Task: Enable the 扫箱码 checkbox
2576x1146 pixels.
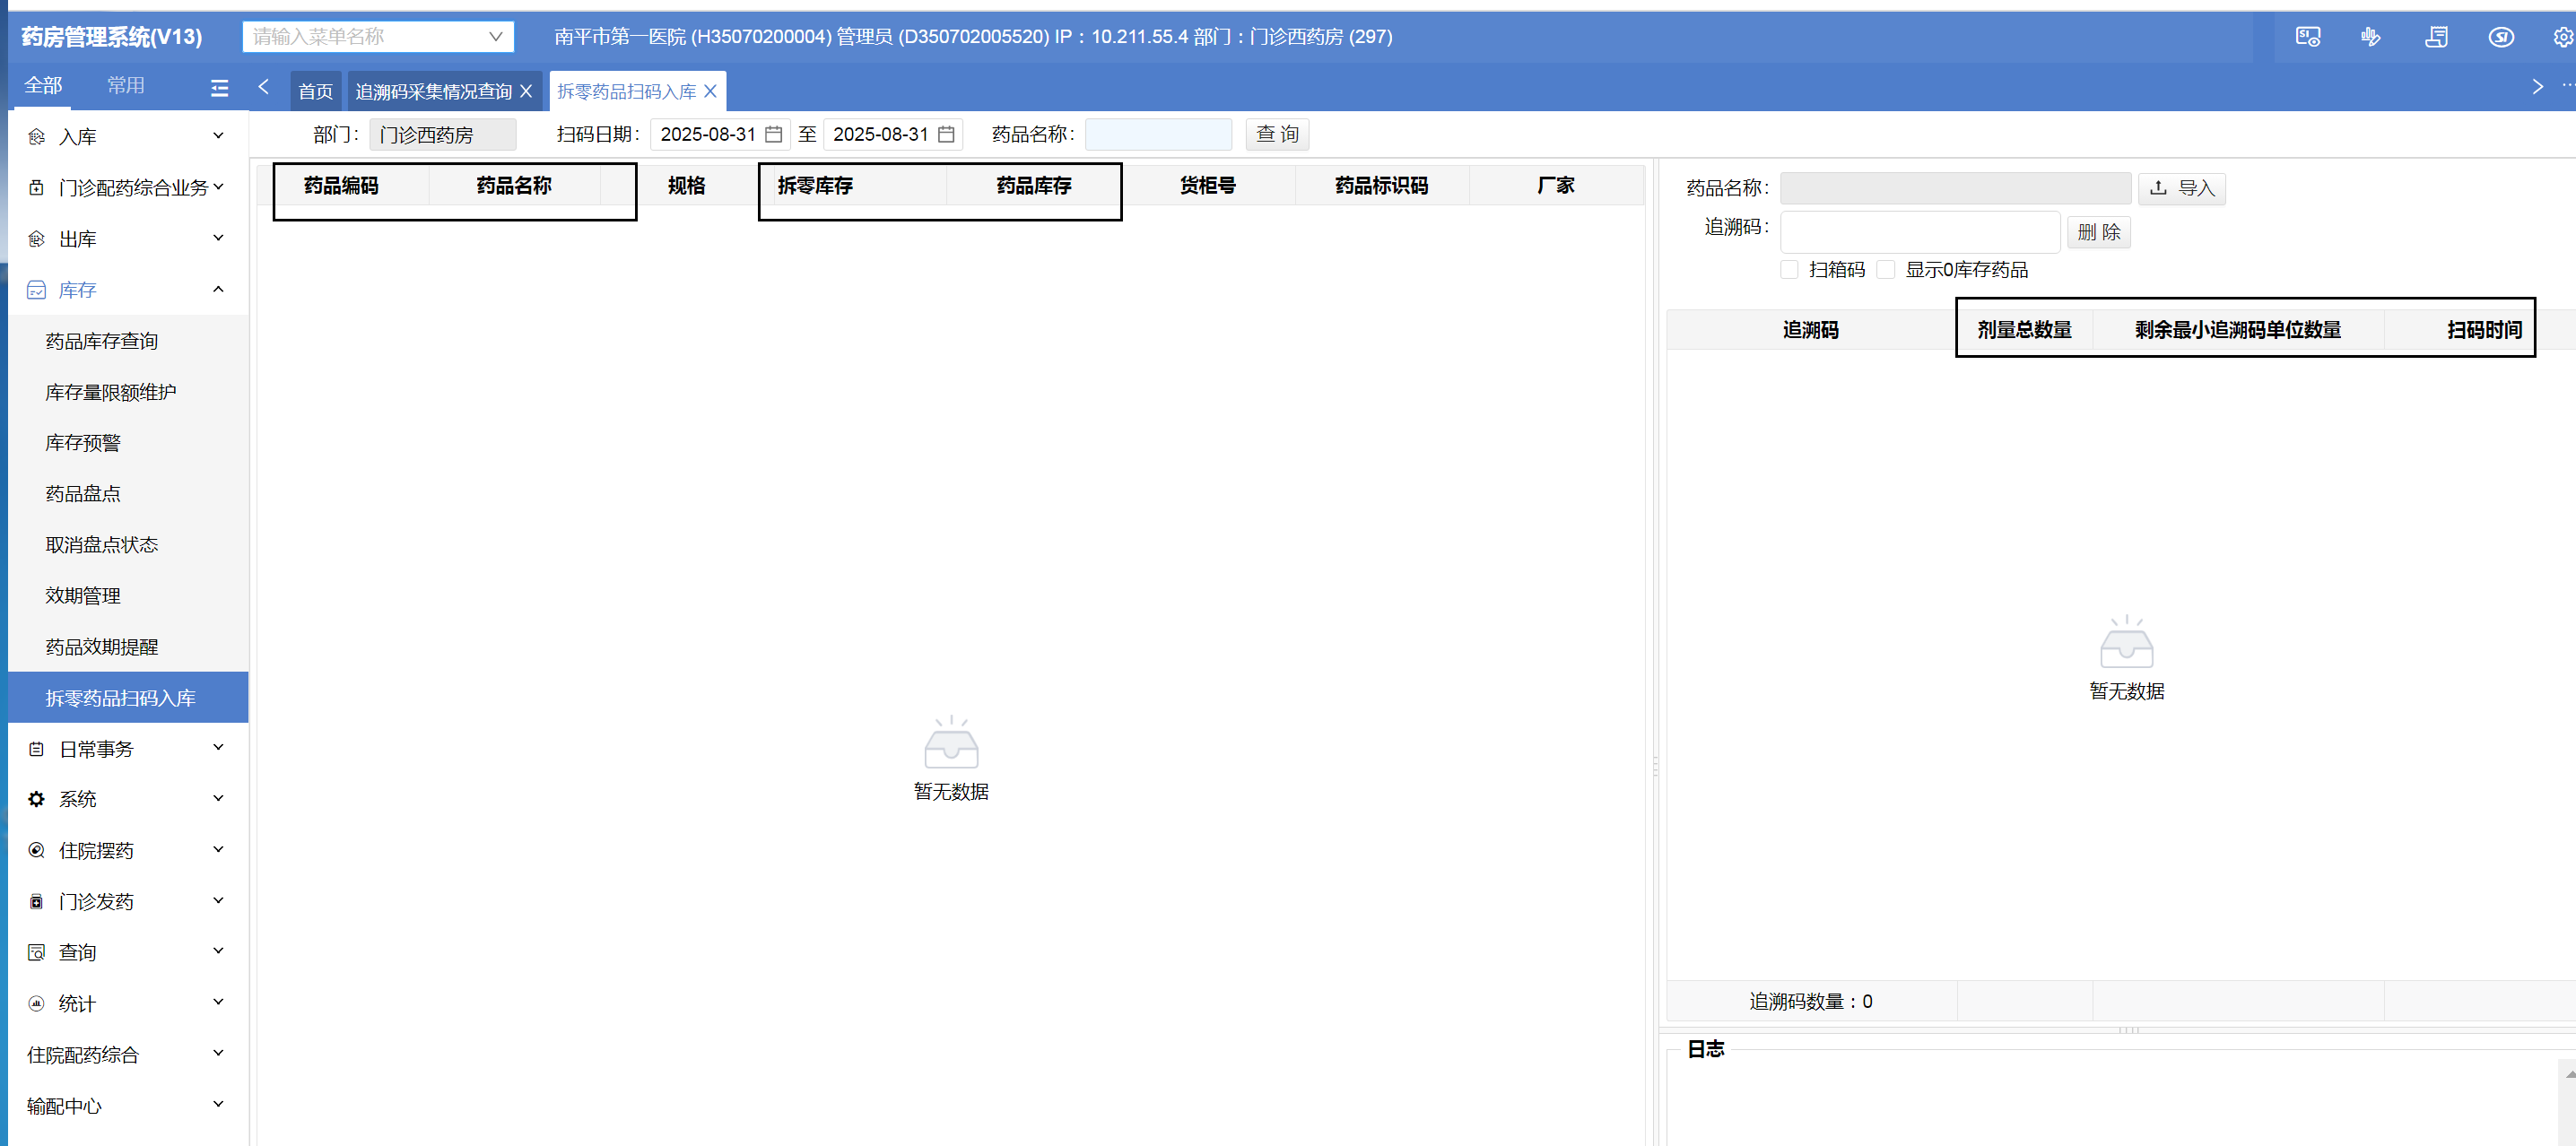Action: [1789, 269]
